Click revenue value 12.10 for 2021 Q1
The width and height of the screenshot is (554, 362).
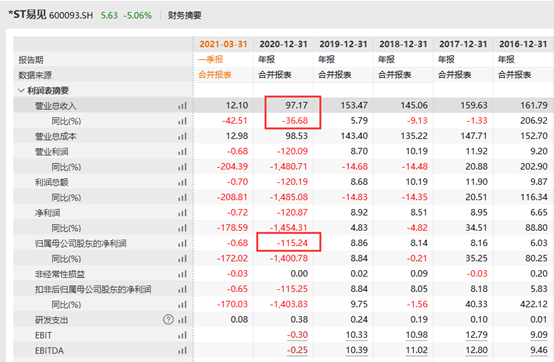click(237, 105)
